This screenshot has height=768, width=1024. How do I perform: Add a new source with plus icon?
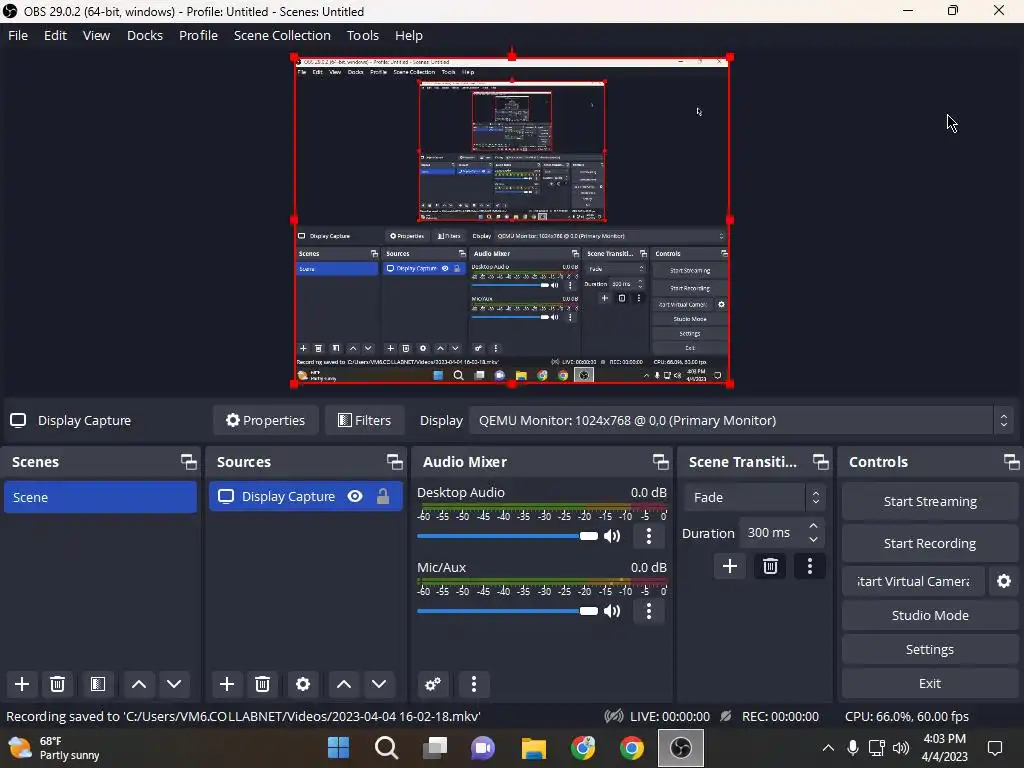coord(227,684)
